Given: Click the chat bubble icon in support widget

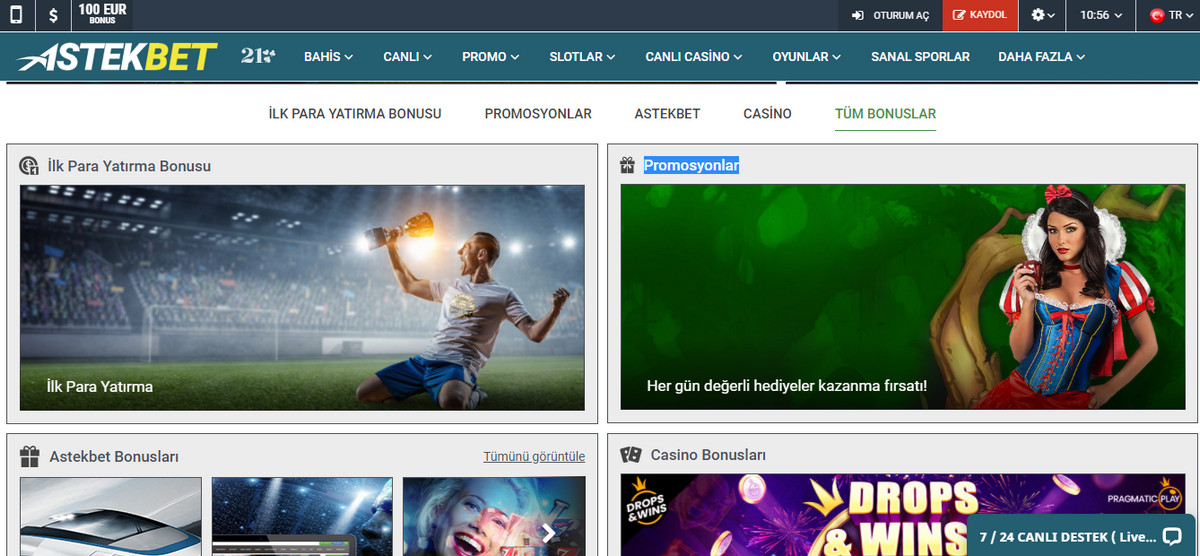Looking at the screenshot, I should [x=1172, y=536].
